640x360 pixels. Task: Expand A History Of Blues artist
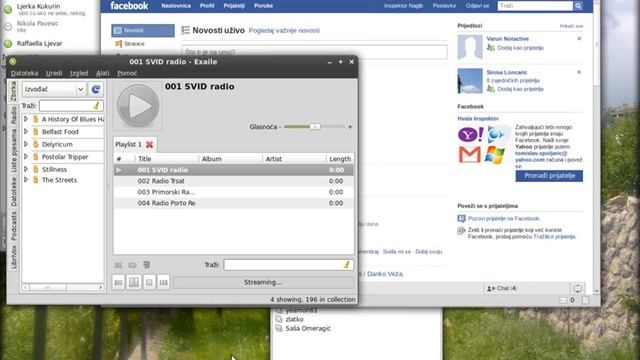(x=26, y=119)
